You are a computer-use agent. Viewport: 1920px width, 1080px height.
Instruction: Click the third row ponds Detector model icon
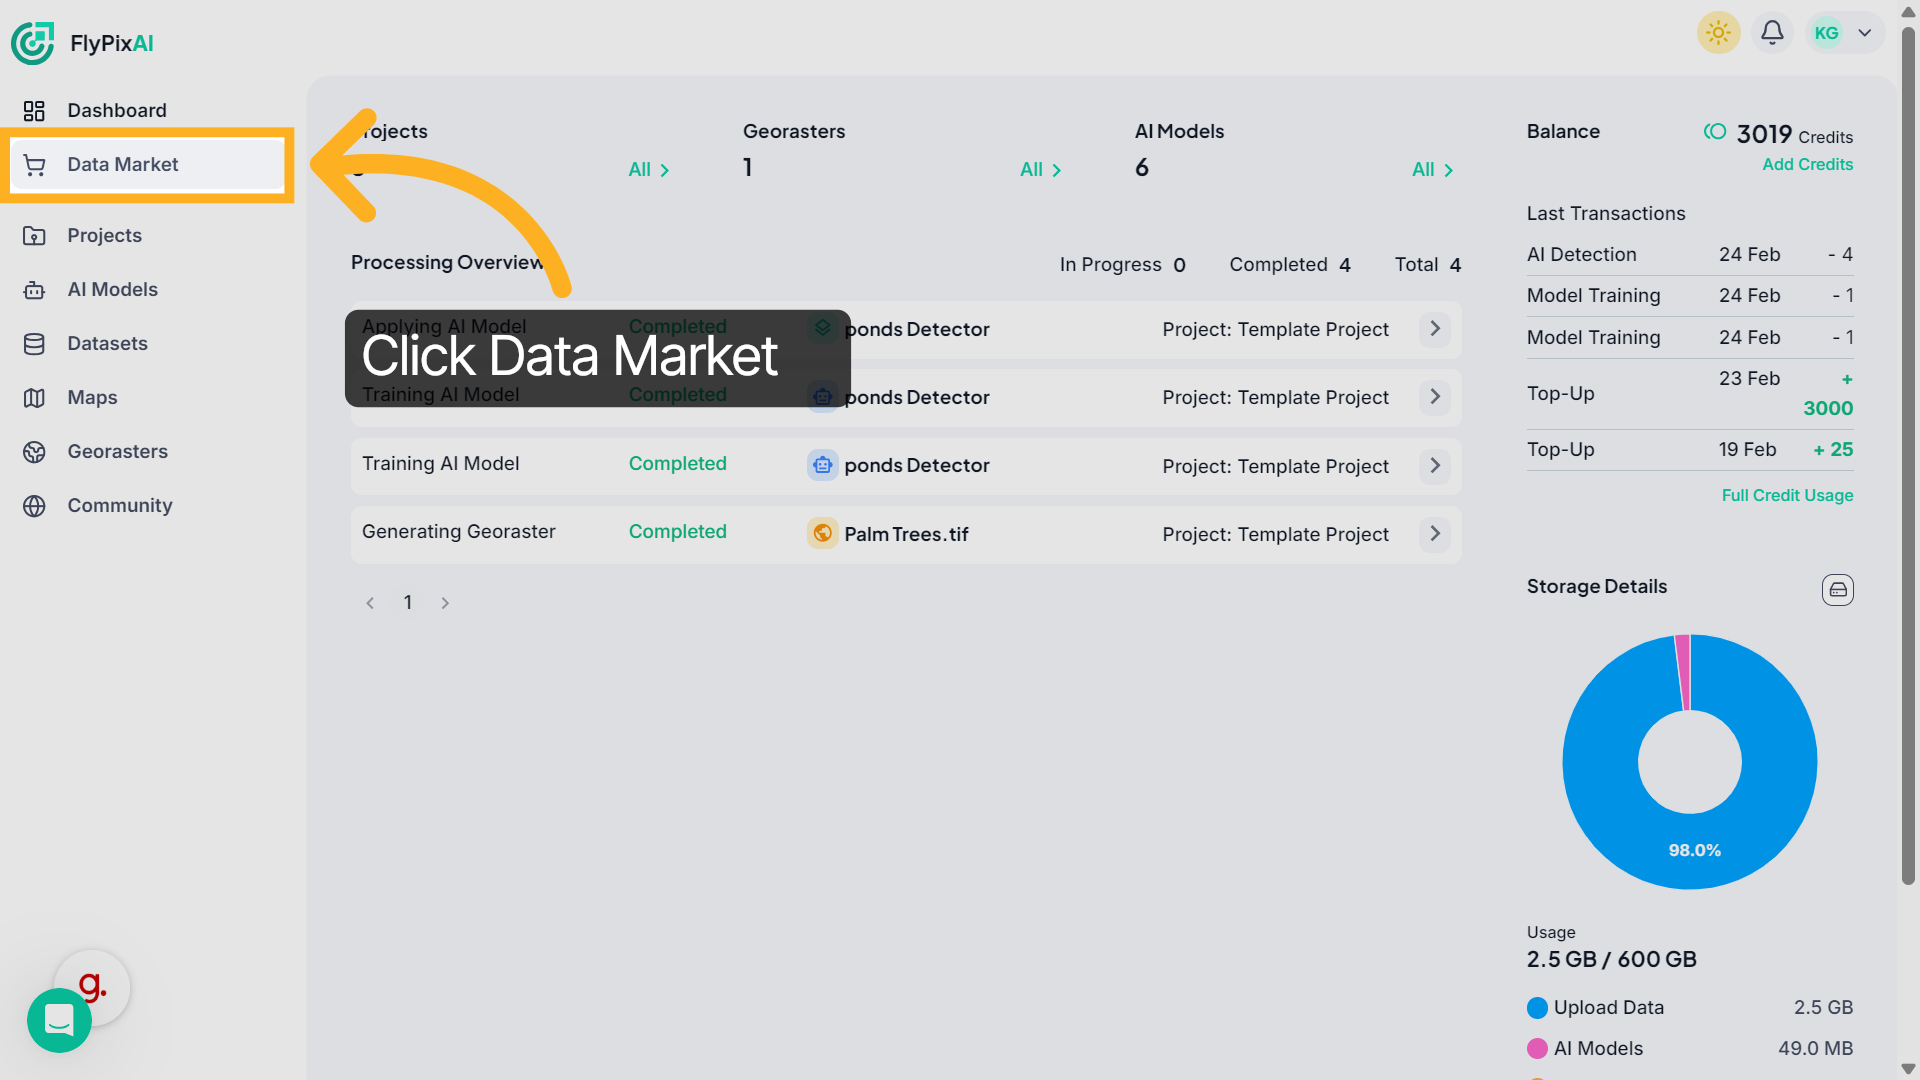point(822,465)
